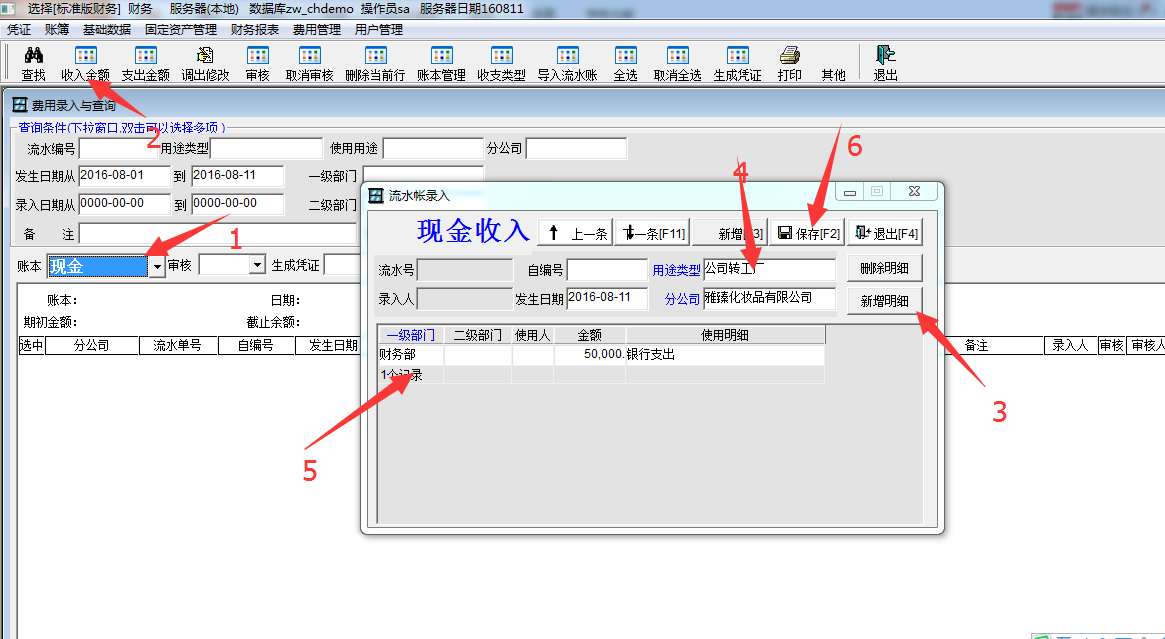This screenshot has width=1165, height=639.
Task: Go to previous record with 上一条 button
Action: tap(575, 233)
